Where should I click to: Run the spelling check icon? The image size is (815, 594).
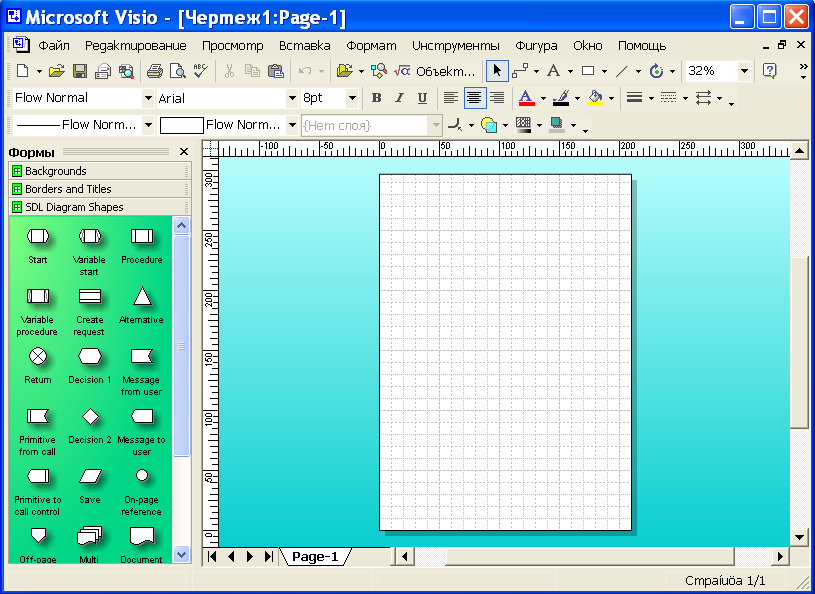point(201,71)
